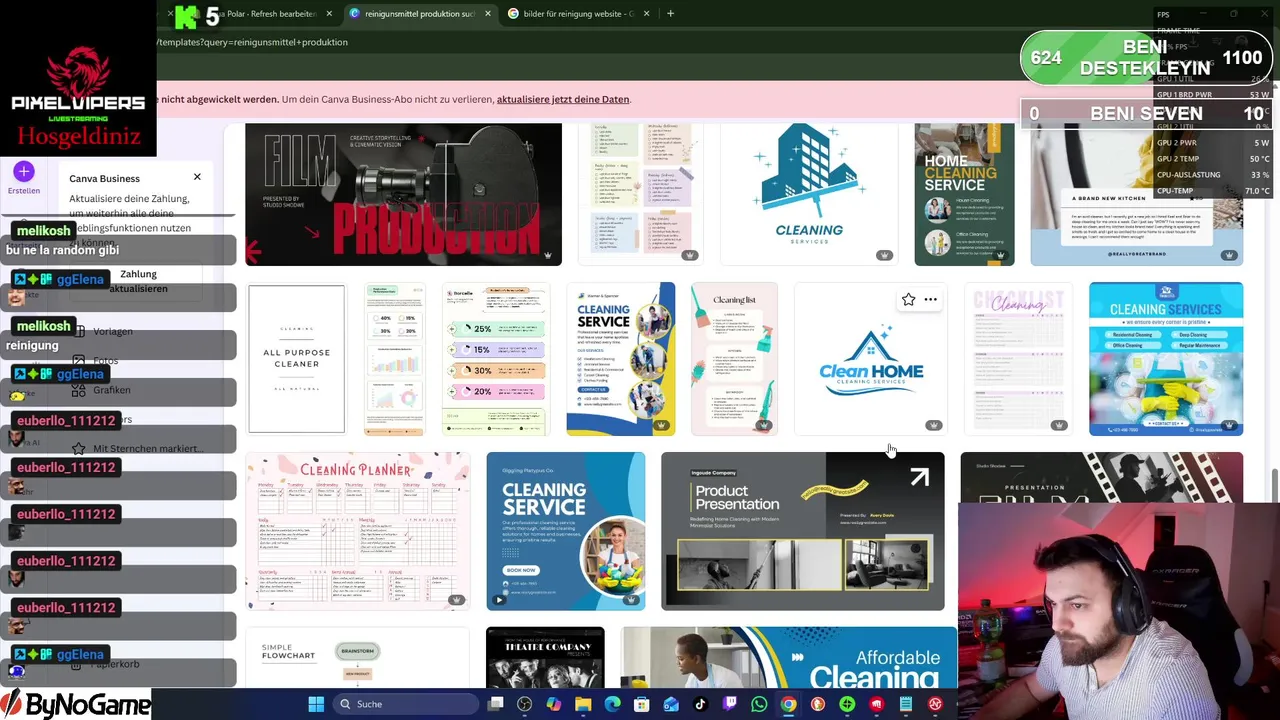Click the Chrome taskbar icon
Image resolution: width=1280 pixels, height=720 pixels.
coord(788,704)
